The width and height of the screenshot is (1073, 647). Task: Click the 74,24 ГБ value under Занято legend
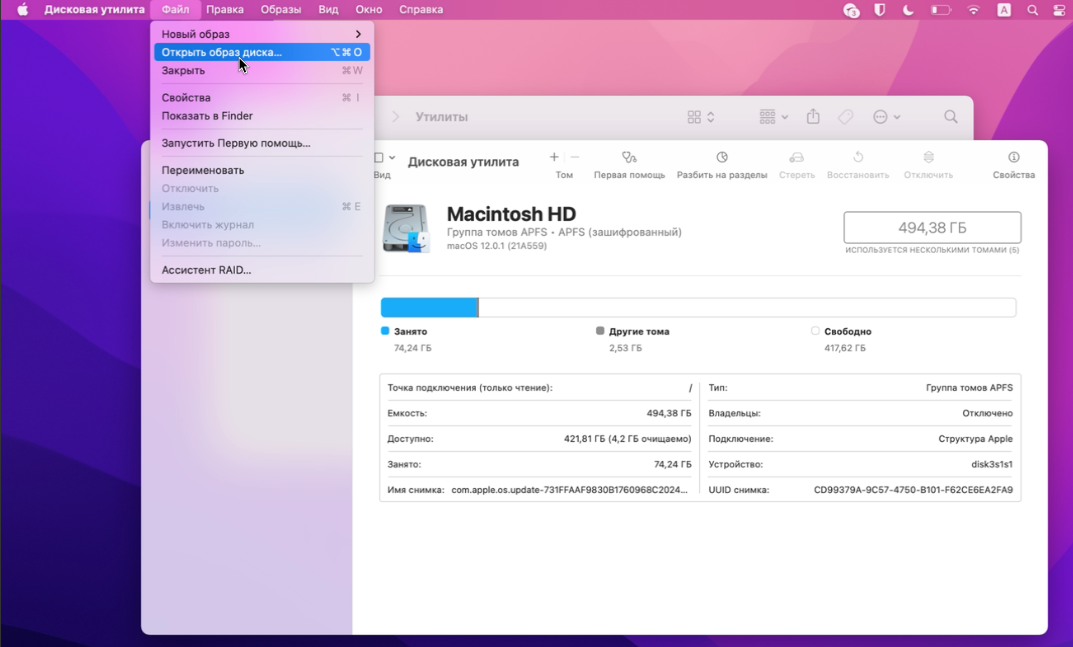413,348
